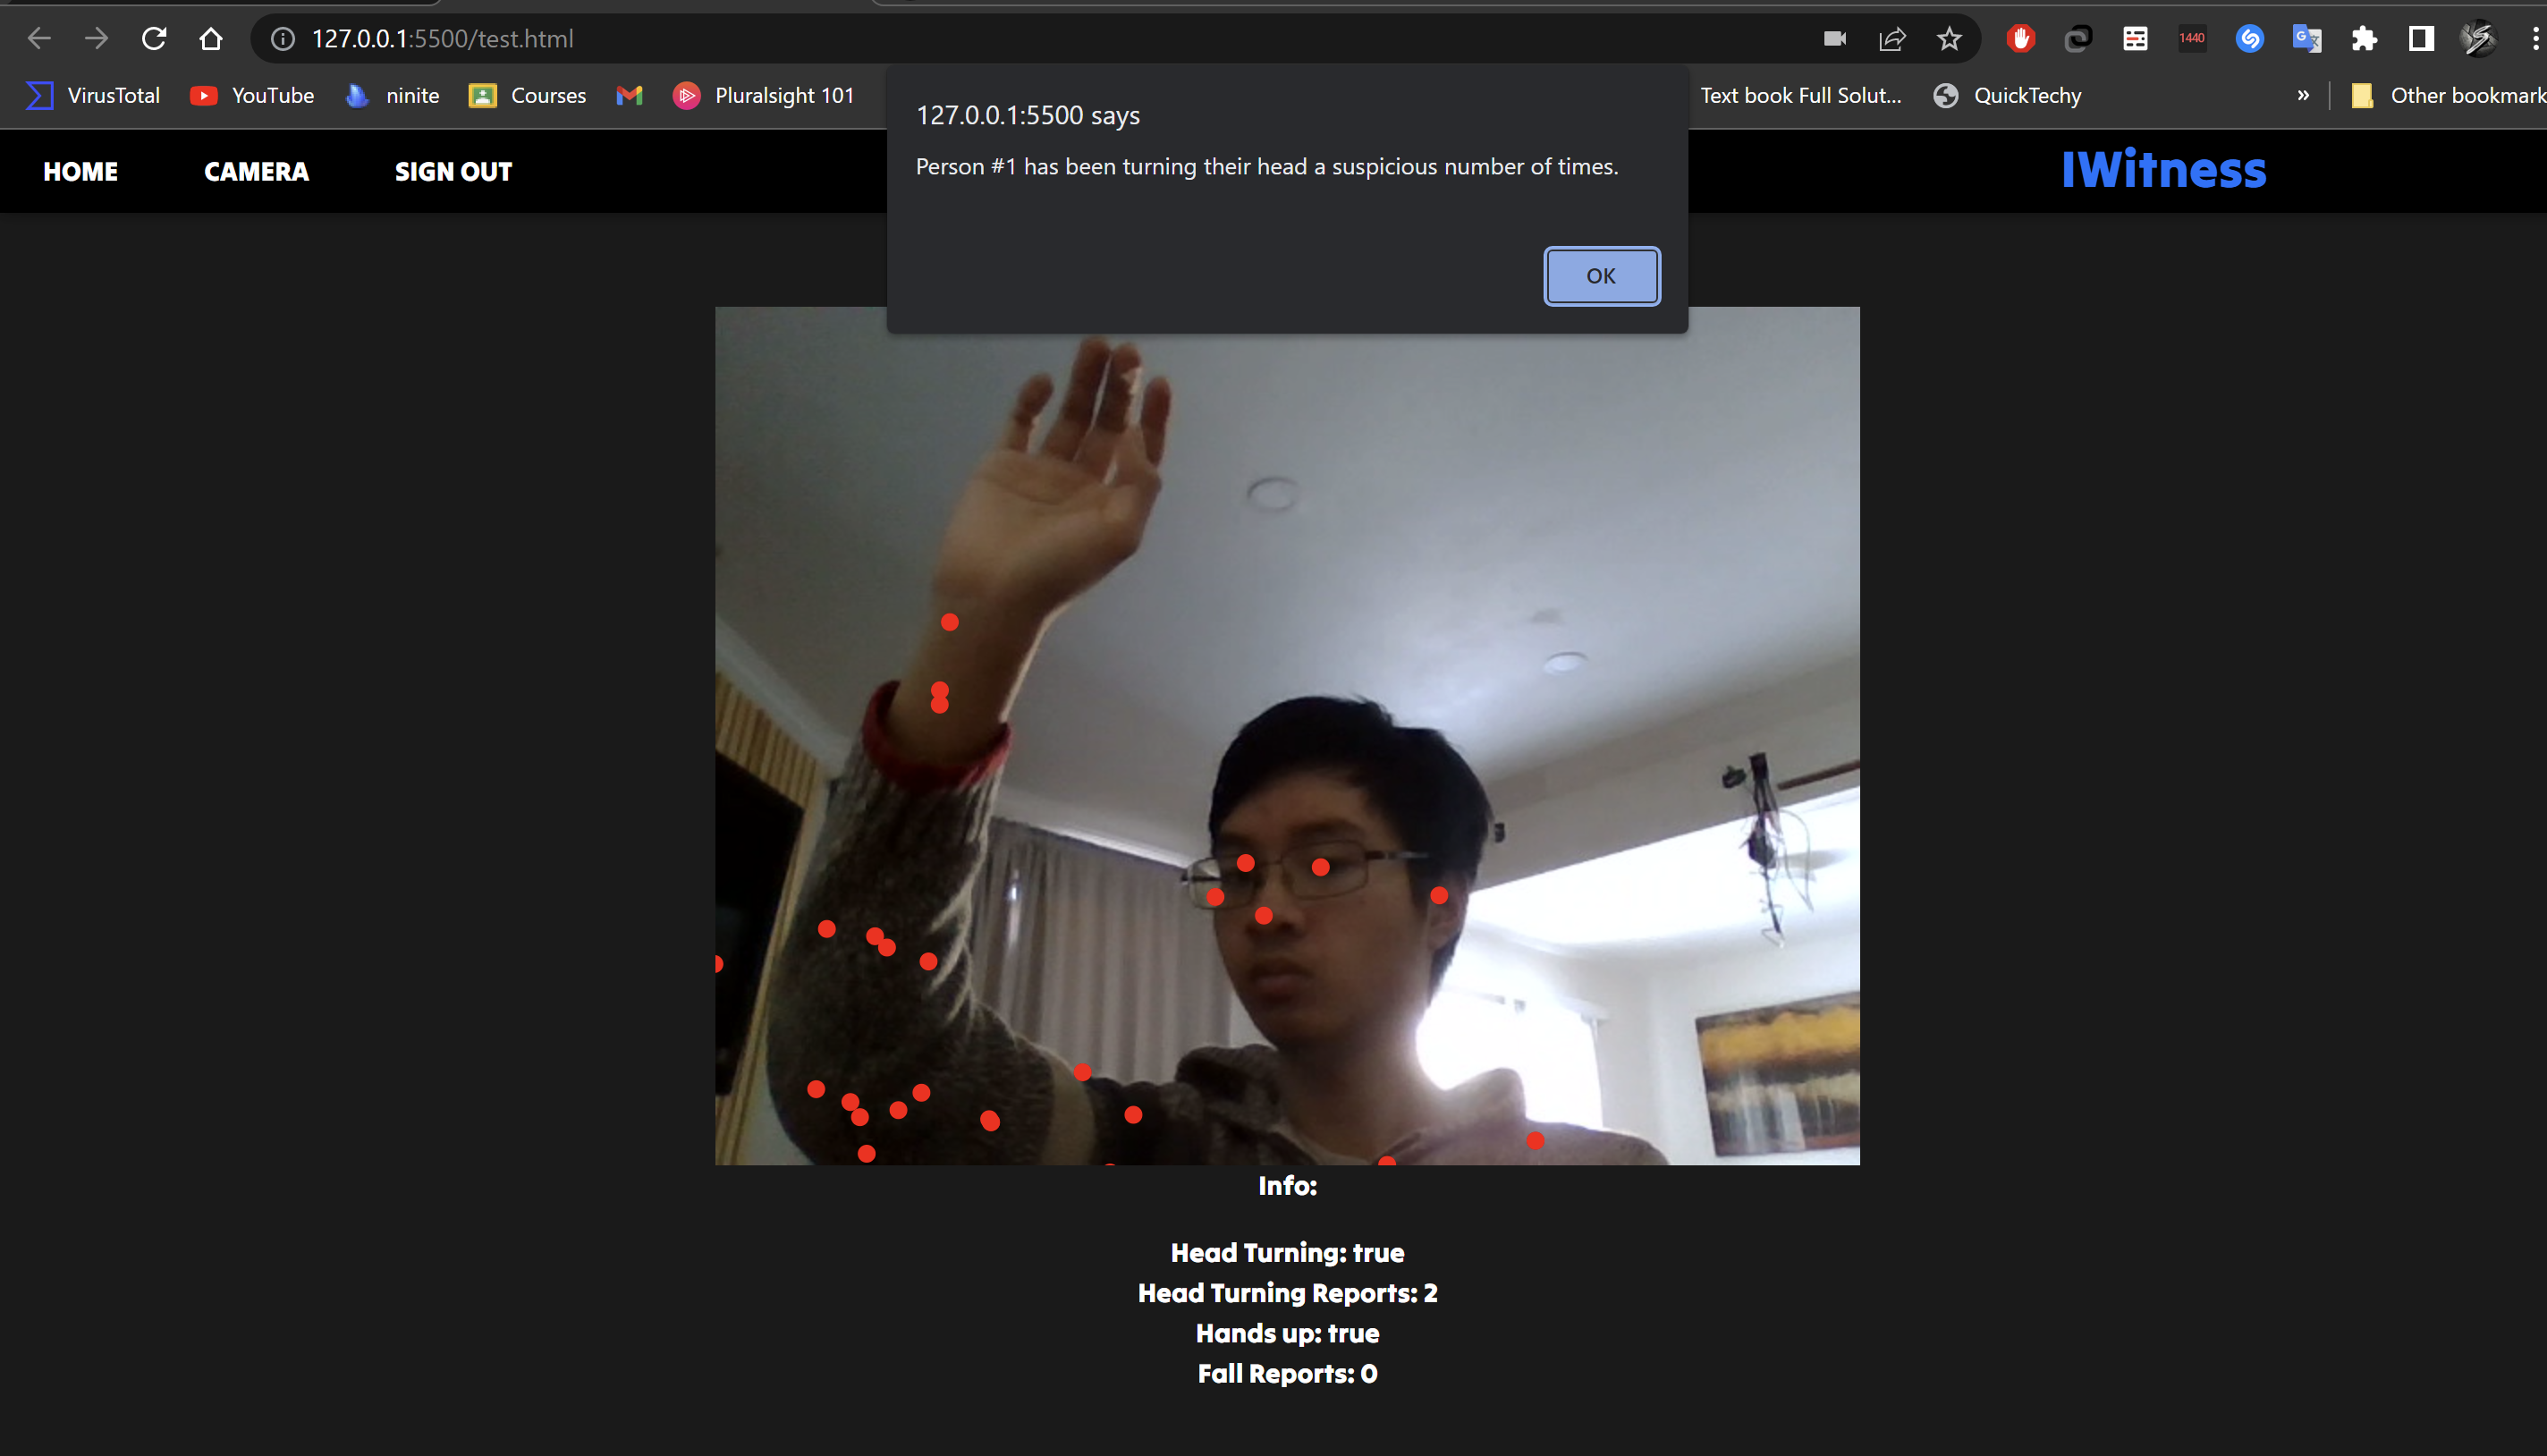2547x1456 pixels.
Task: Click the share page icon in the address bar
Action: [x=1892, y=39]
